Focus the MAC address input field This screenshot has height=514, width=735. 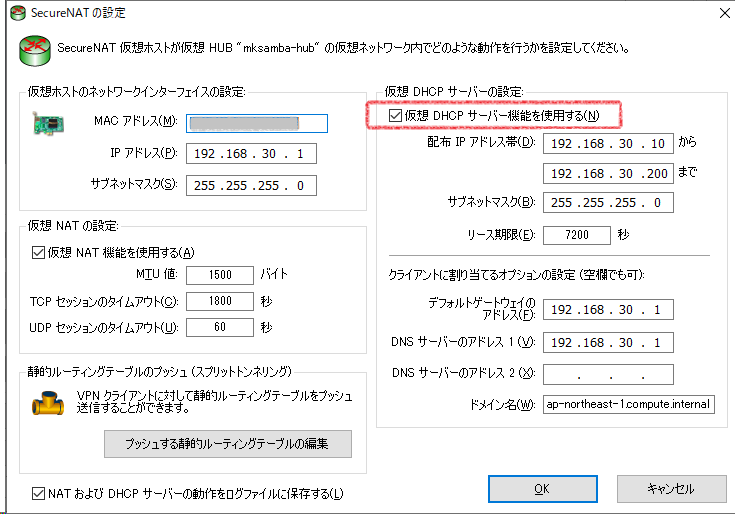pyautogui.click(x=257, y=123)
